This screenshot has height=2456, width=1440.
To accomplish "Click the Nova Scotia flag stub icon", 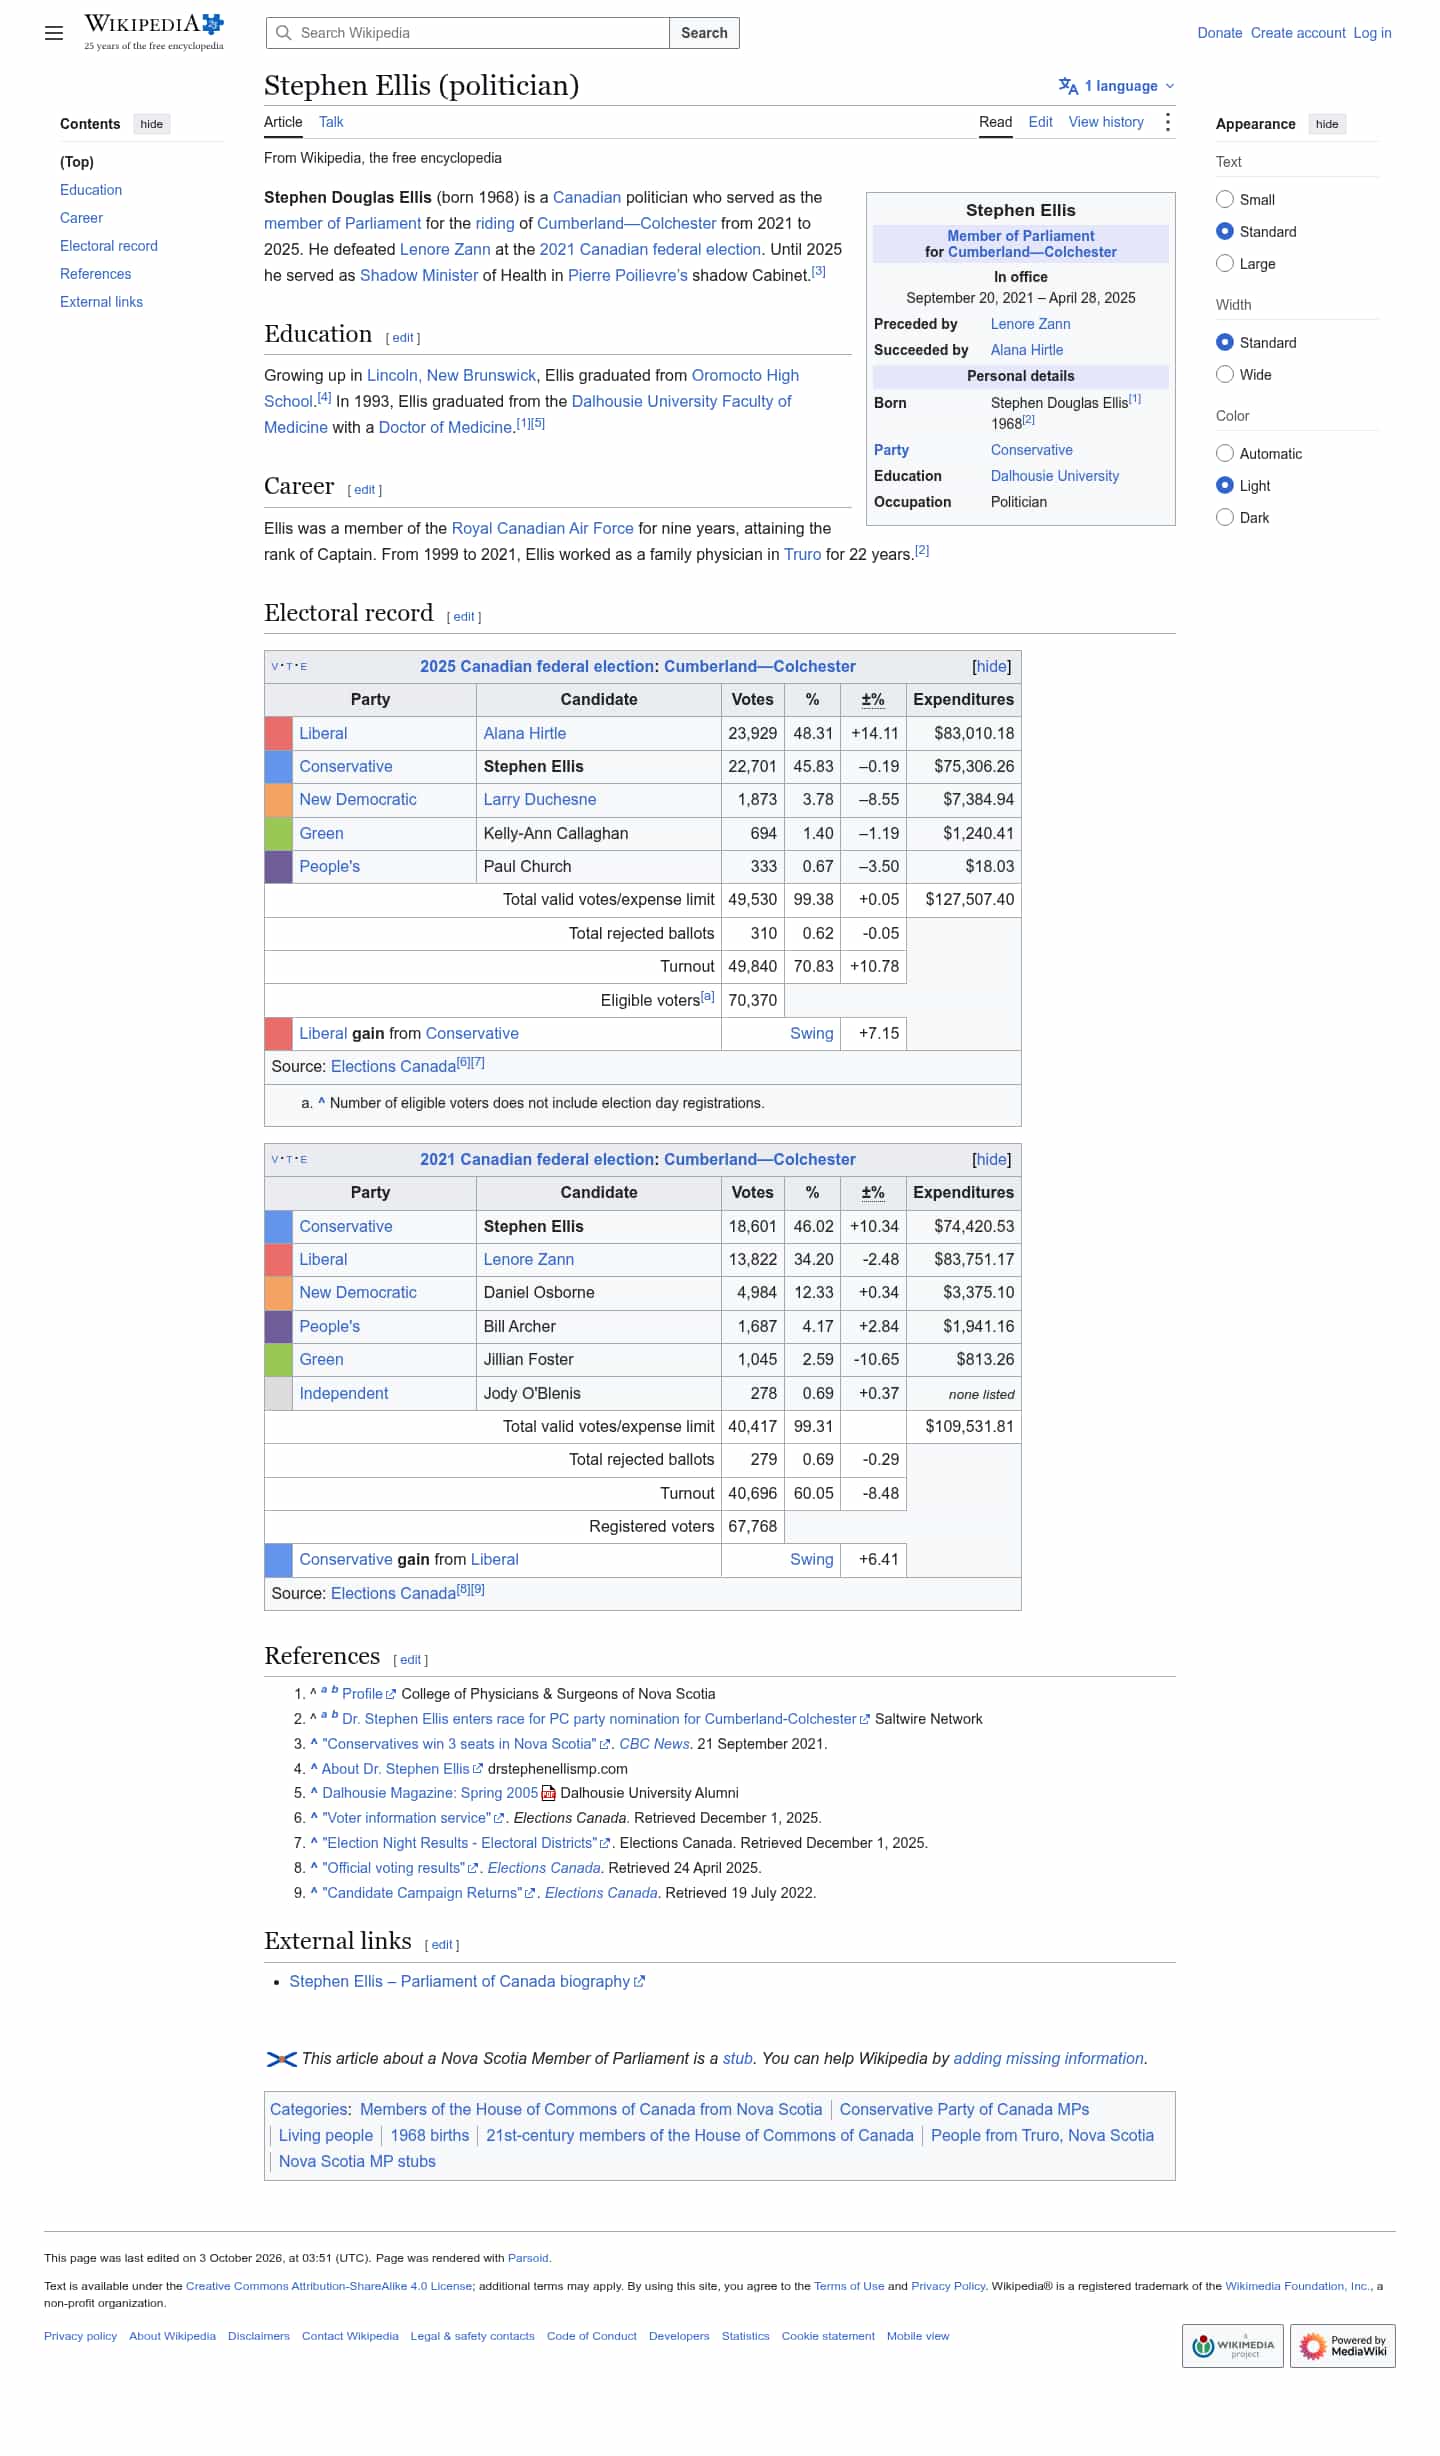I will (x=281, y=2059).
